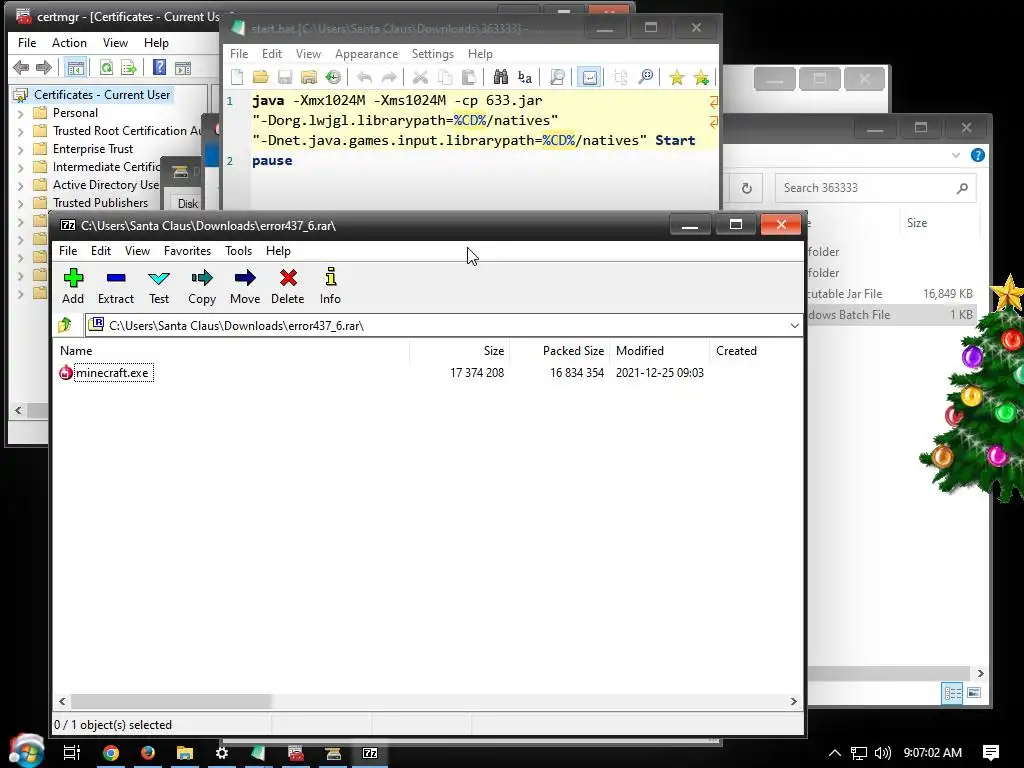Click the 7-Zip horizontal scrollbar thumb
Screen dimensions: 1024x768
click(171, 701)
